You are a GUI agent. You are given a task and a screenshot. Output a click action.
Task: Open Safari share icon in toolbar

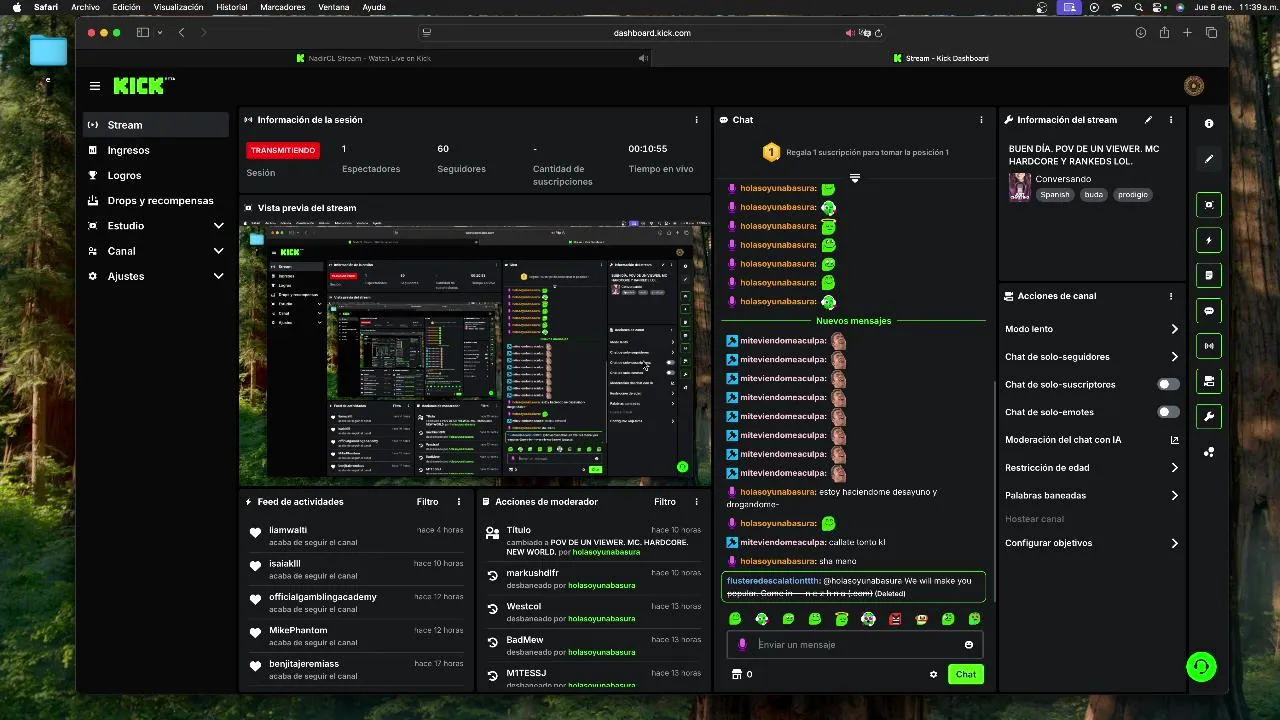[1164, 33]
